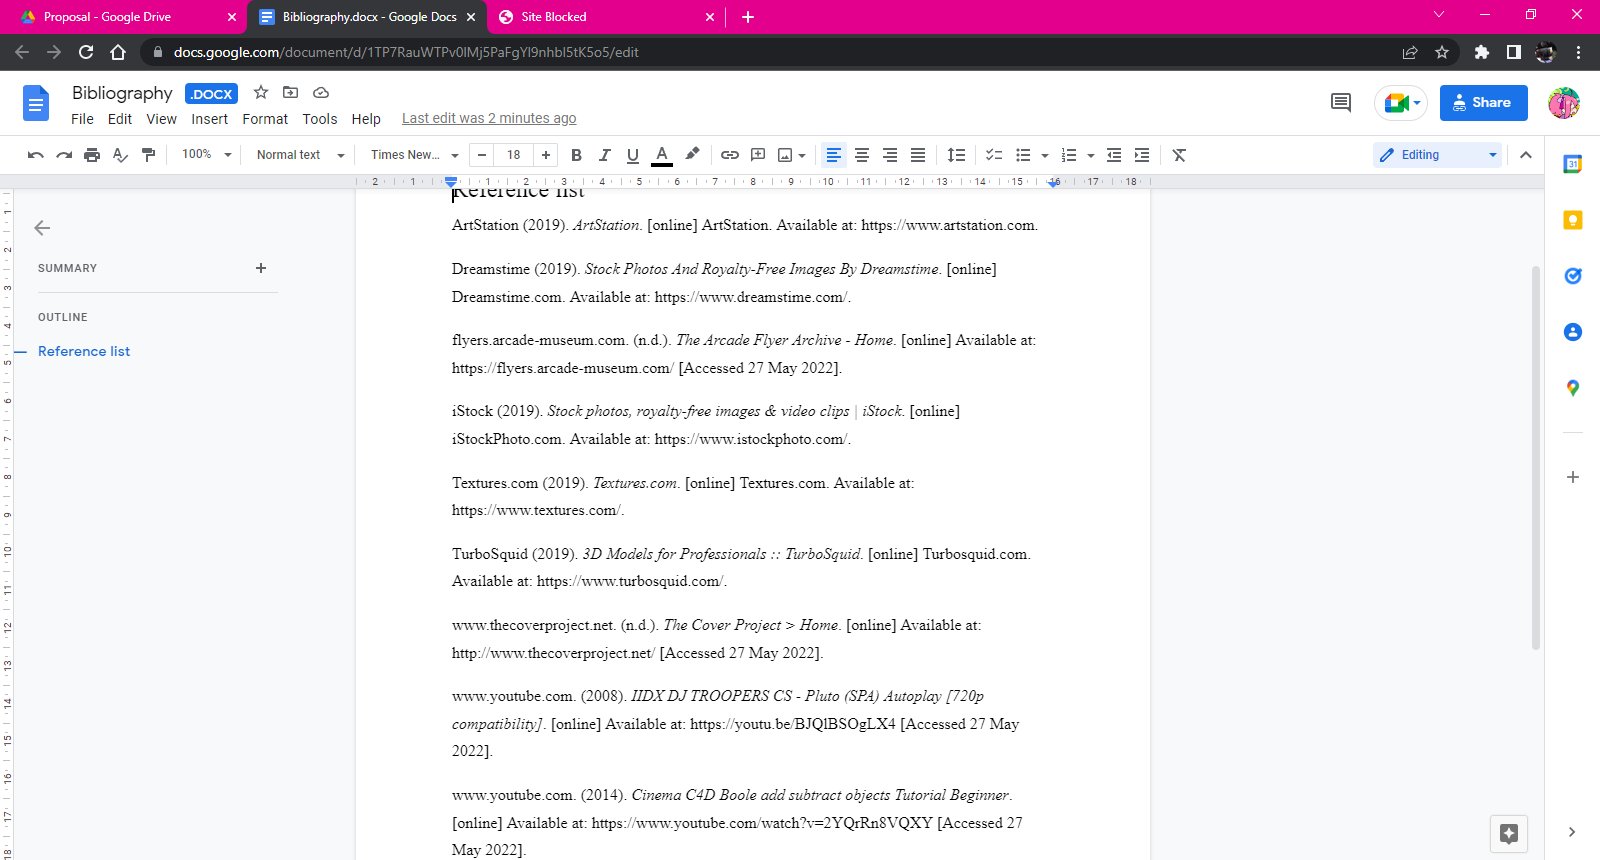Screen dimensions: 1600x860
Task: Click the blue Share button
Action: pos(1483,103)
